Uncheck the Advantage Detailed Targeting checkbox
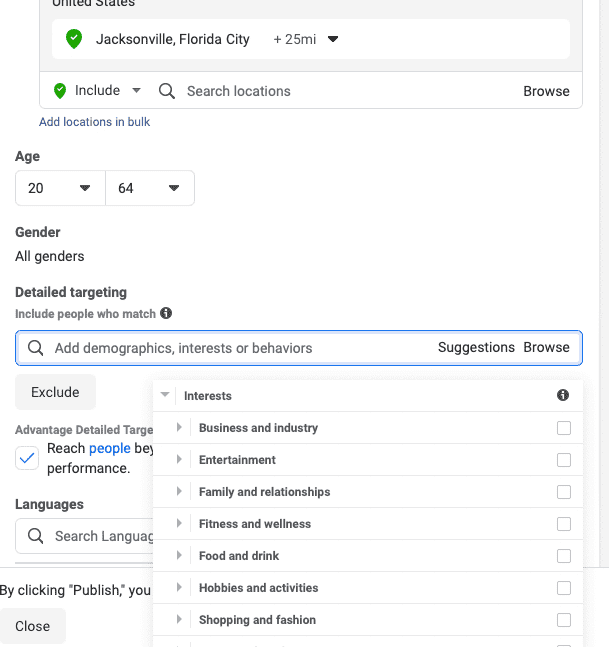 [27, 458]
